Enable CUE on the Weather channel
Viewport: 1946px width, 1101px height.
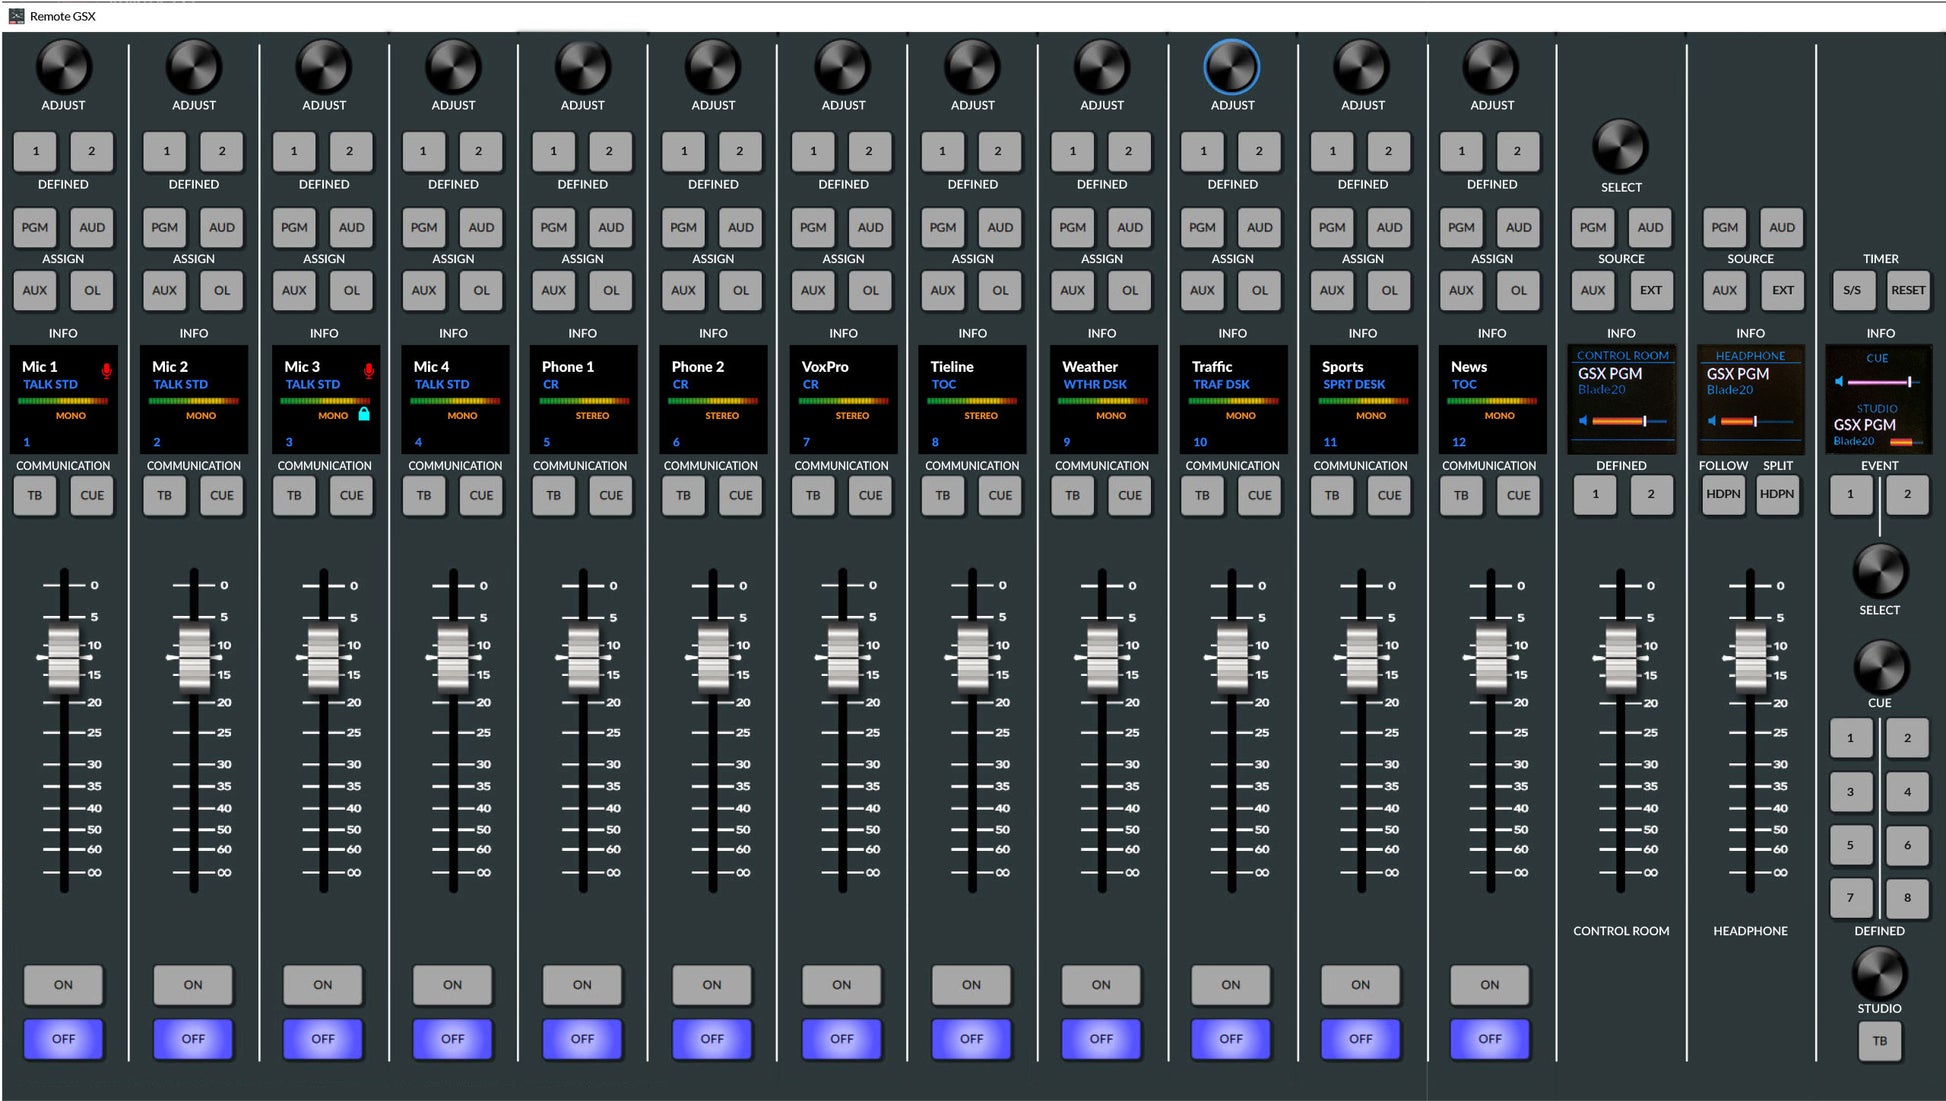tap(1129, 495)
